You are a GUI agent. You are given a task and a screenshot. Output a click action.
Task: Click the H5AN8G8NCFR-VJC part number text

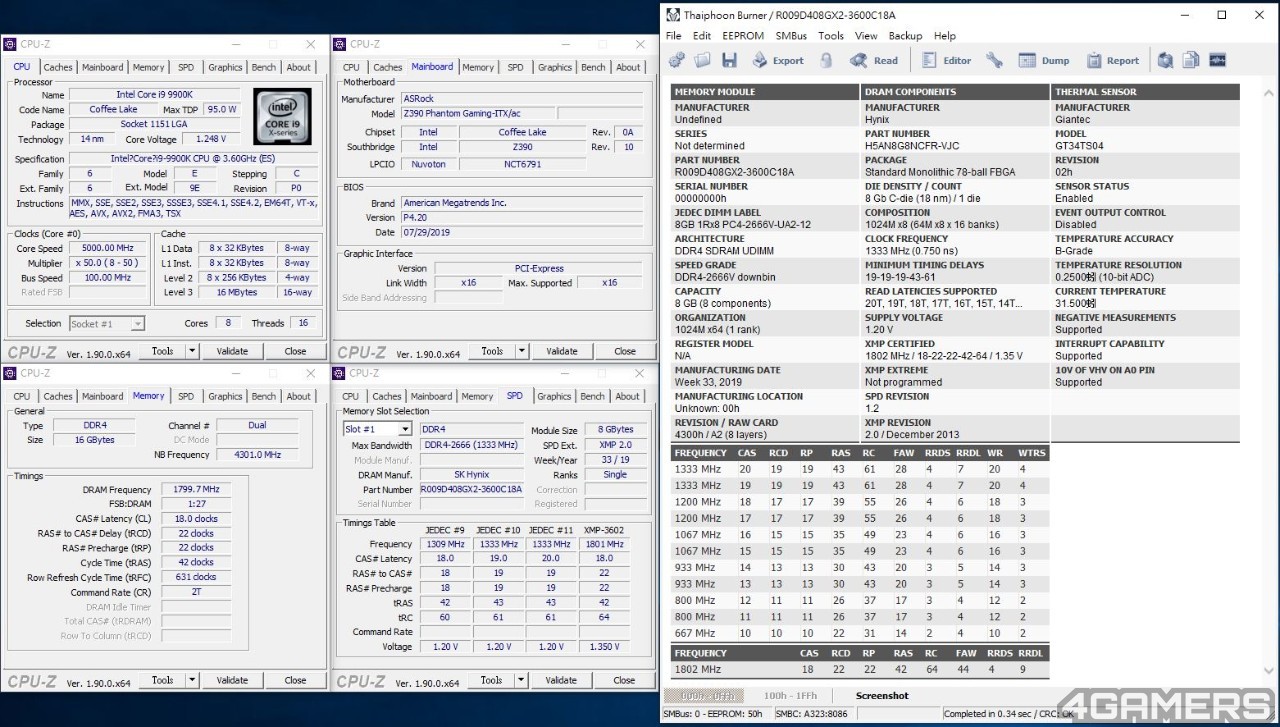click(912, 146)
